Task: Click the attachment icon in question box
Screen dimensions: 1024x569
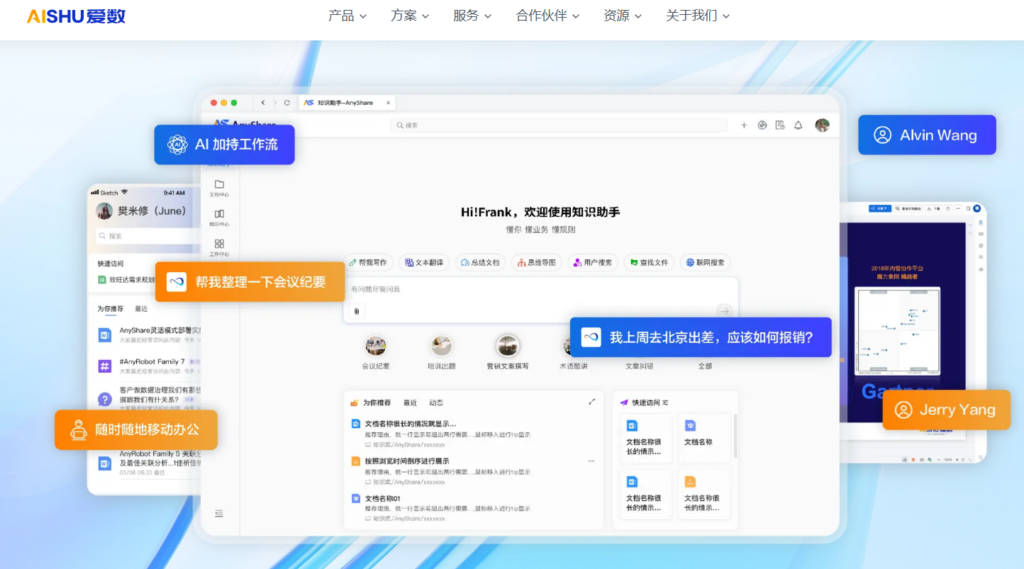Action: pos(357,312)
